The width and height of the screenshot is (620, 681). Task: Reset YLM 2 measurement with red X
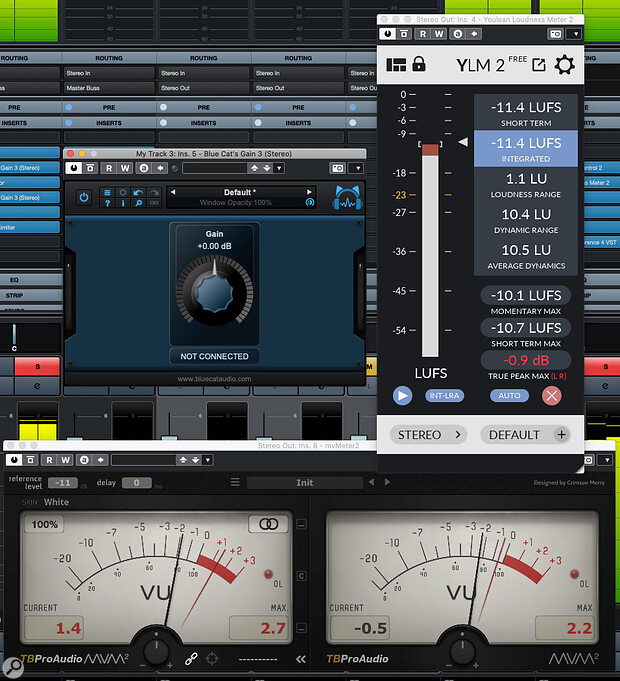pyautogui.click(x=551, y=396)
